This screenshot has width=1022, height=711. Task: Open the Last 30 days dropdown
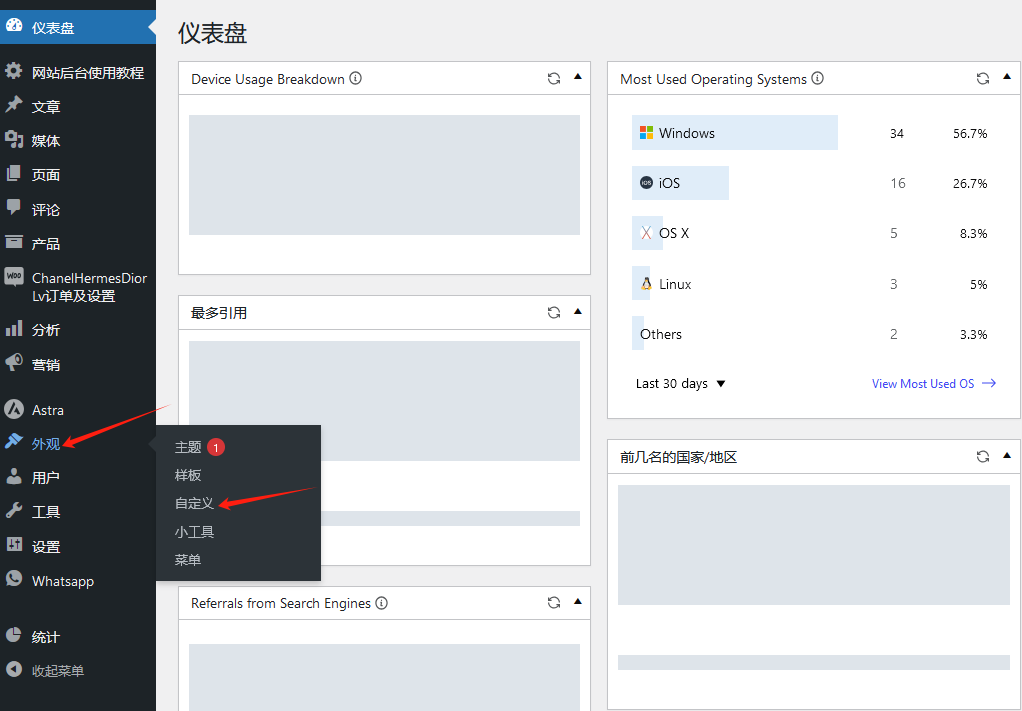click(x=680, y=384)
